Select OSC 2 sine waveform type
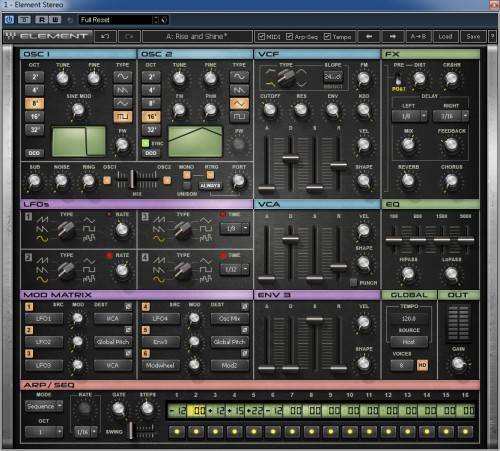 pos(239,77)
